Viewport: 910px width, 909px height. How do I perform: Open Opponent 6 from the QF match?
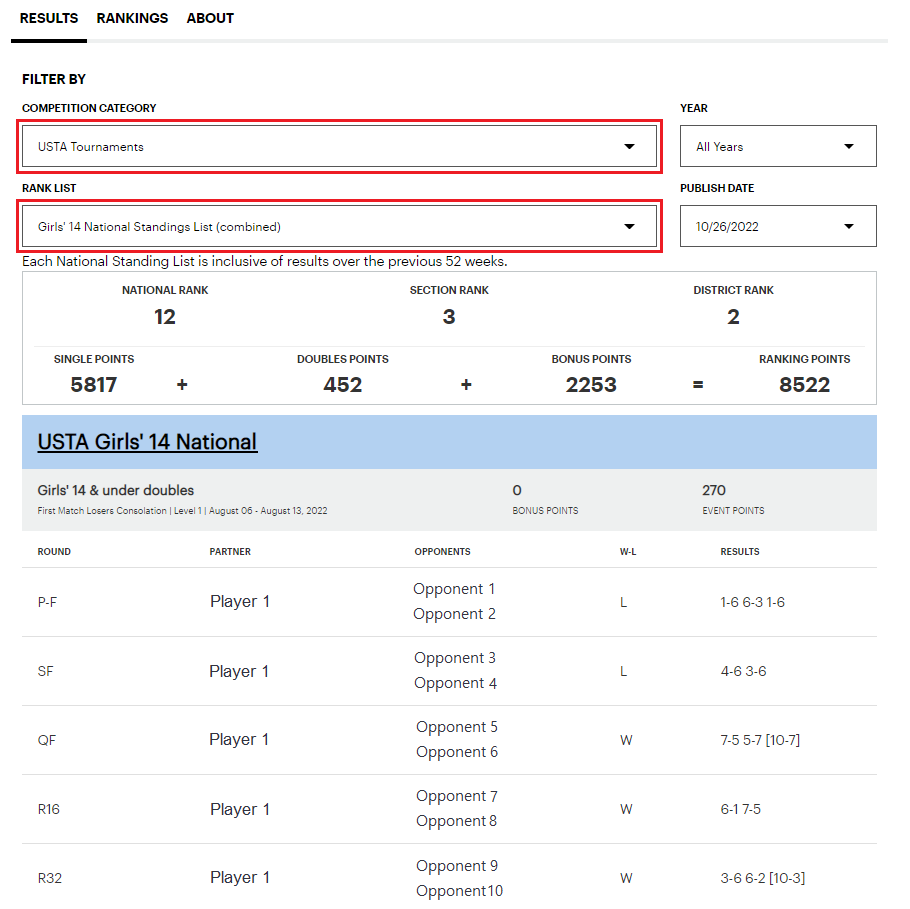[x=456, y=752]
